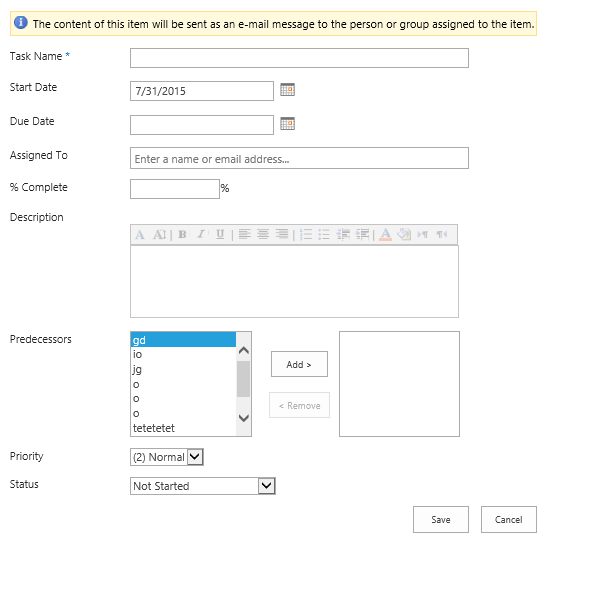Open the Start Date calendar picker
Viewport: 599px width, 591px height.
pos(287,90)
